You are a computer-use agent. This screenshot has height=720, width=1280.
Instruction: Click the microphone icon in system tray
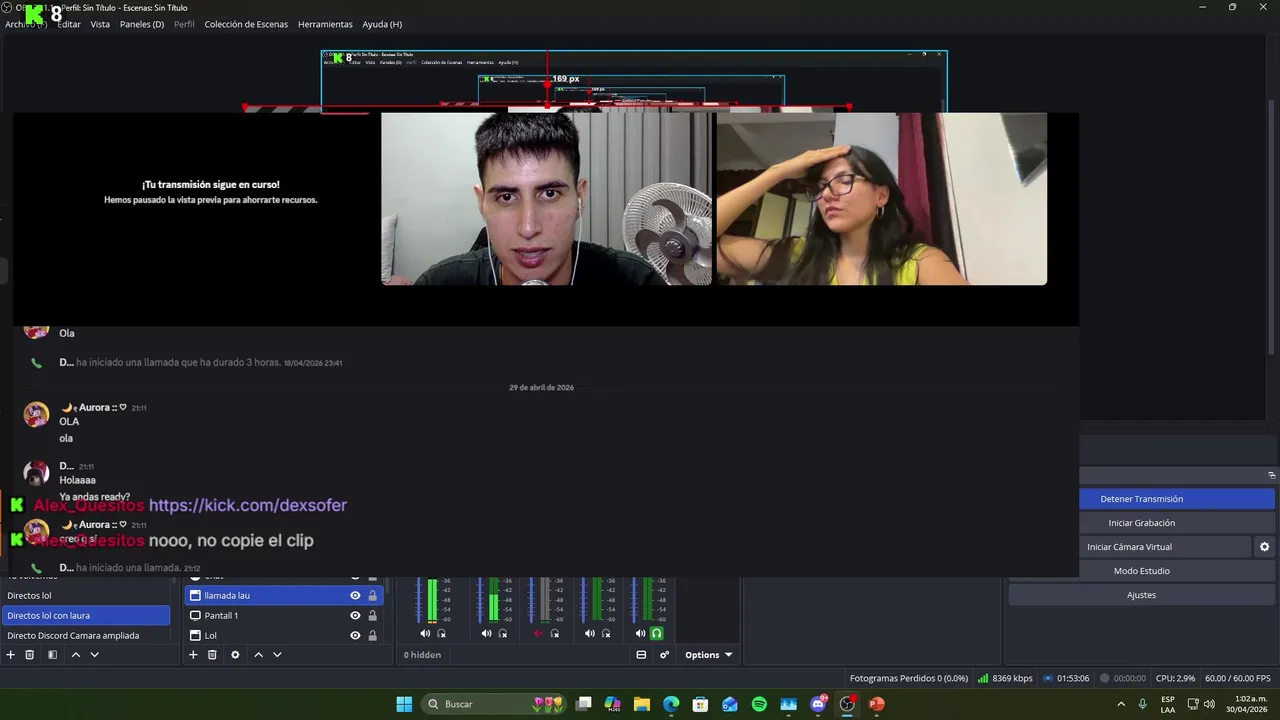pos(1142,704)
